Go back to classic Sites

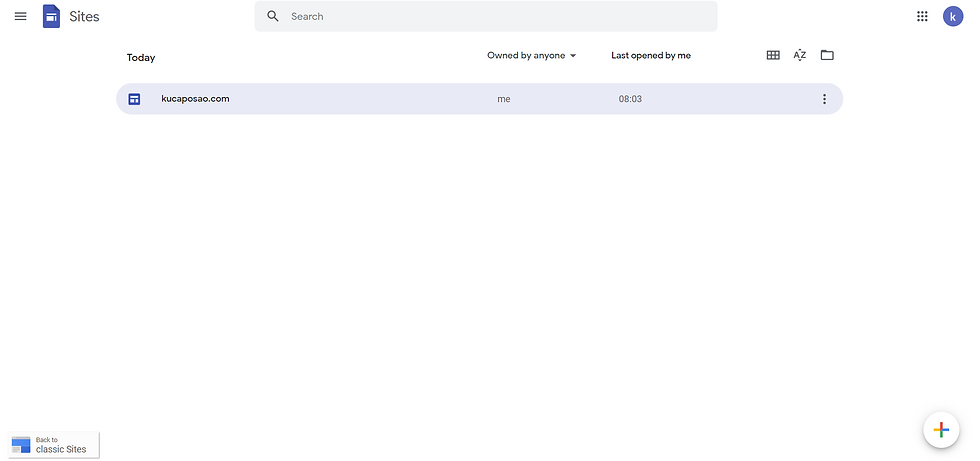(54, 445)
